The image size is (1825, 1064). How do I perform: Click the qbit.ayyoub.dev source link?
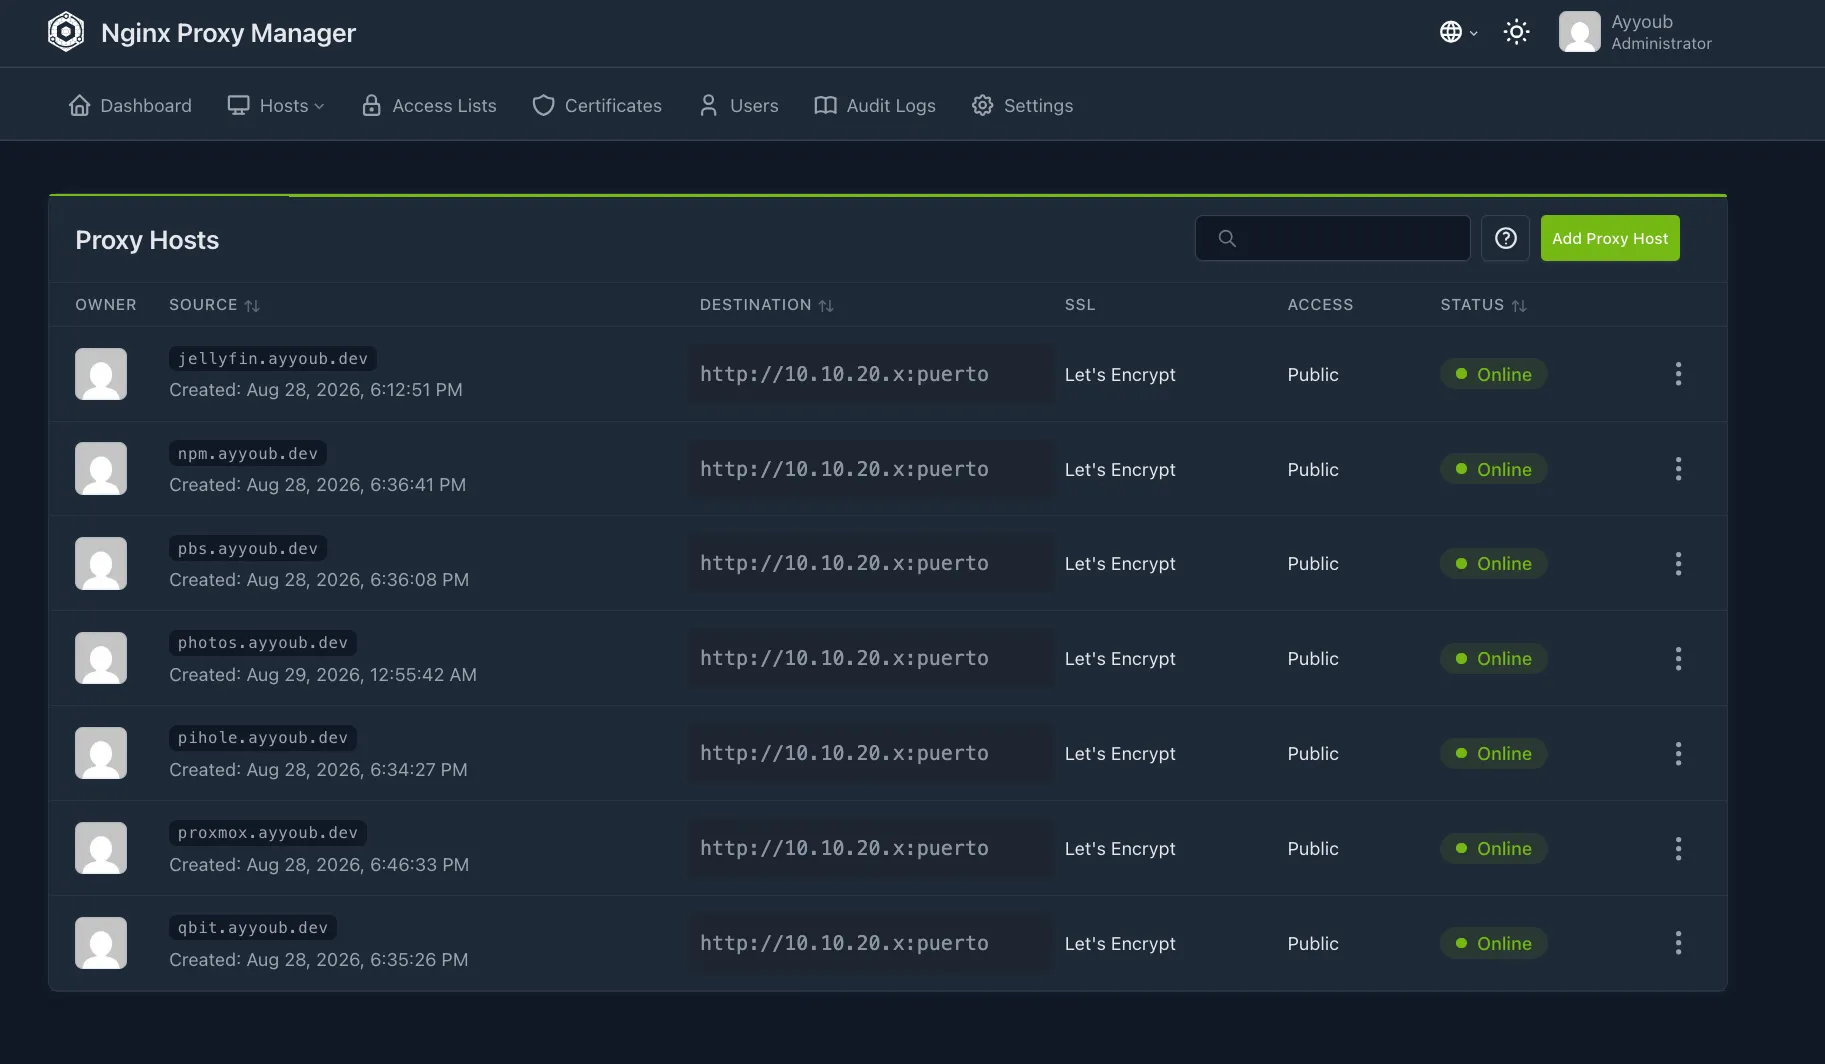[253, 928]
